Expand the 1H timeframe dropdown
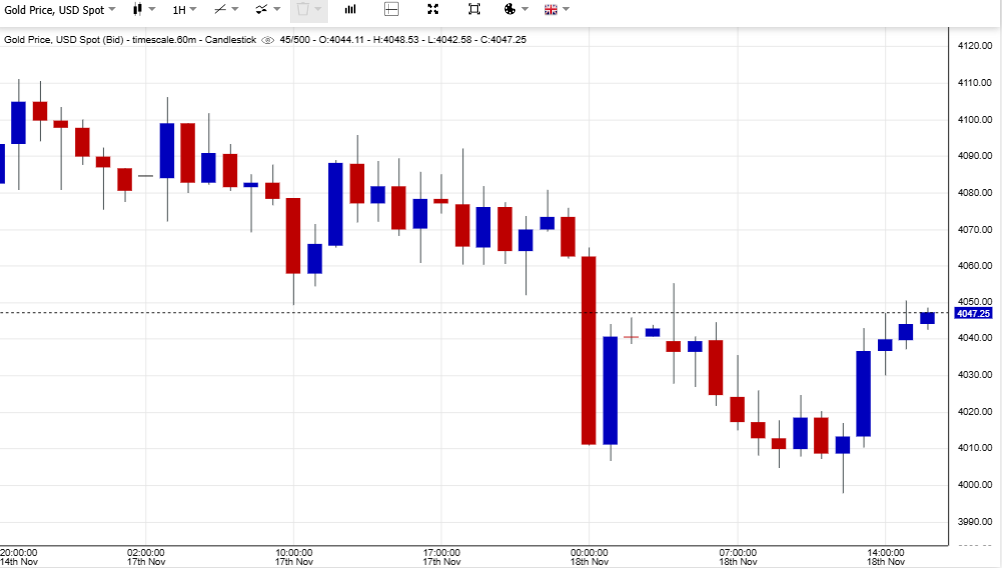Image resolution: width=1002 pixels, height=568 pixels. click(184, 10)
